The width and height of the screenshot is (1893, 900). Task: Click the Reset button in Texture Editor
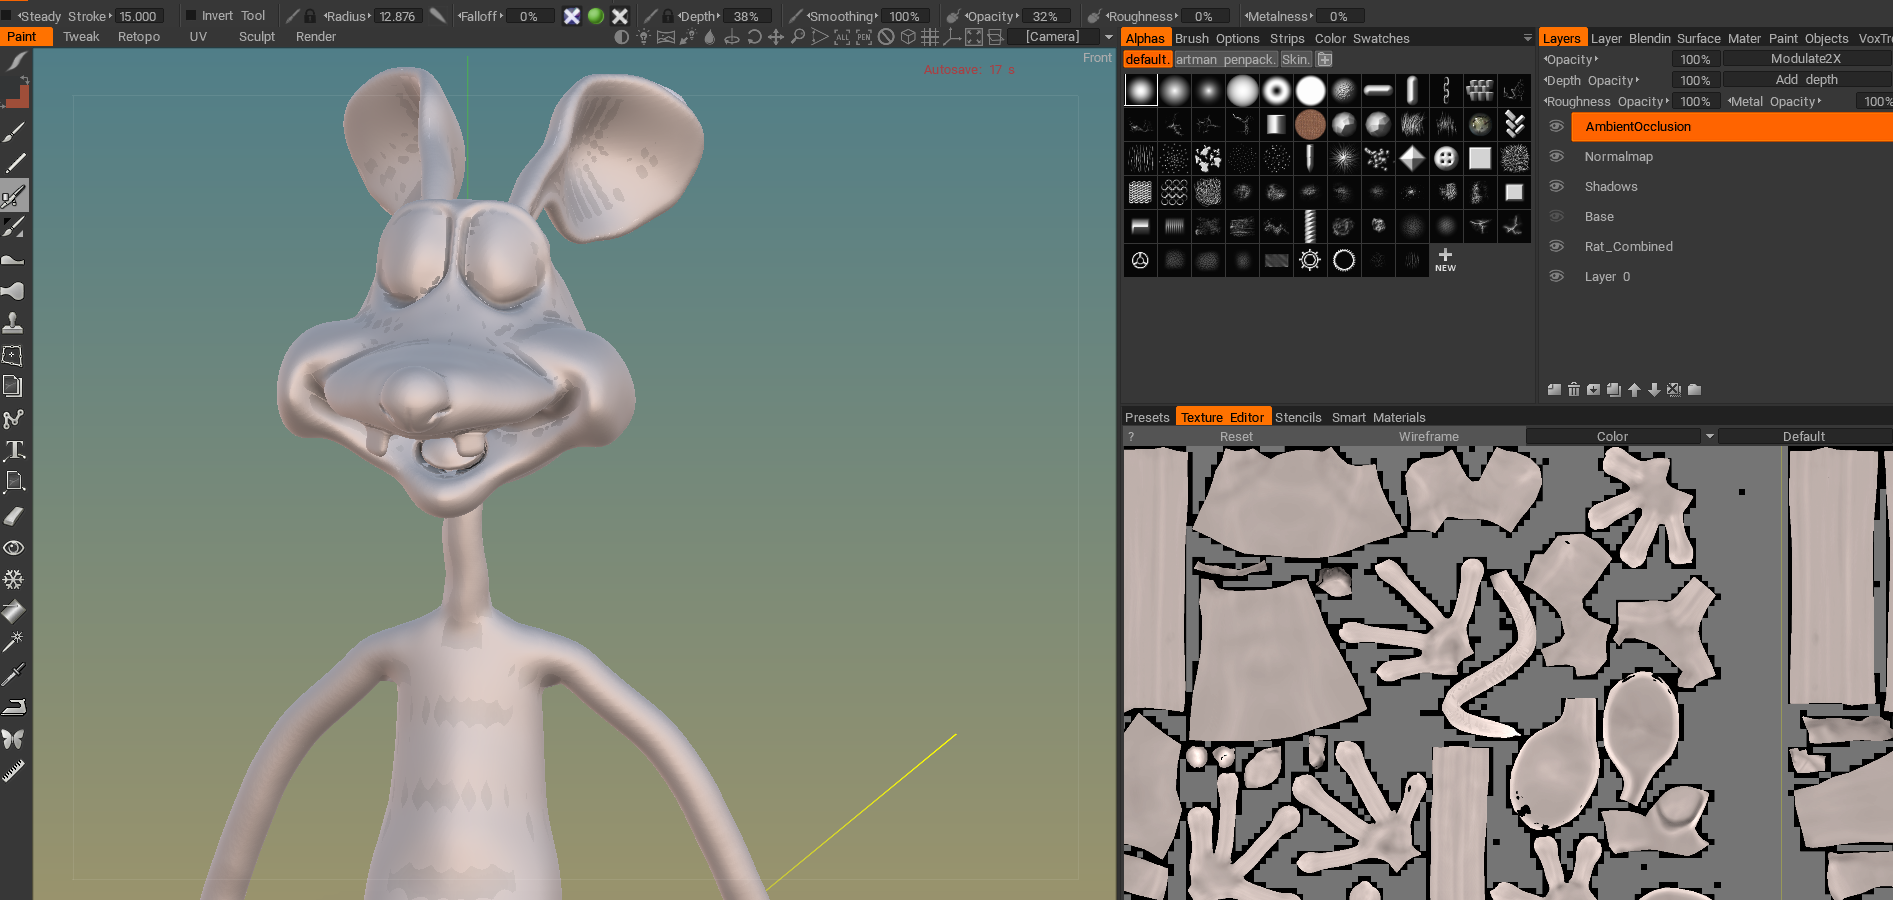1235,437
